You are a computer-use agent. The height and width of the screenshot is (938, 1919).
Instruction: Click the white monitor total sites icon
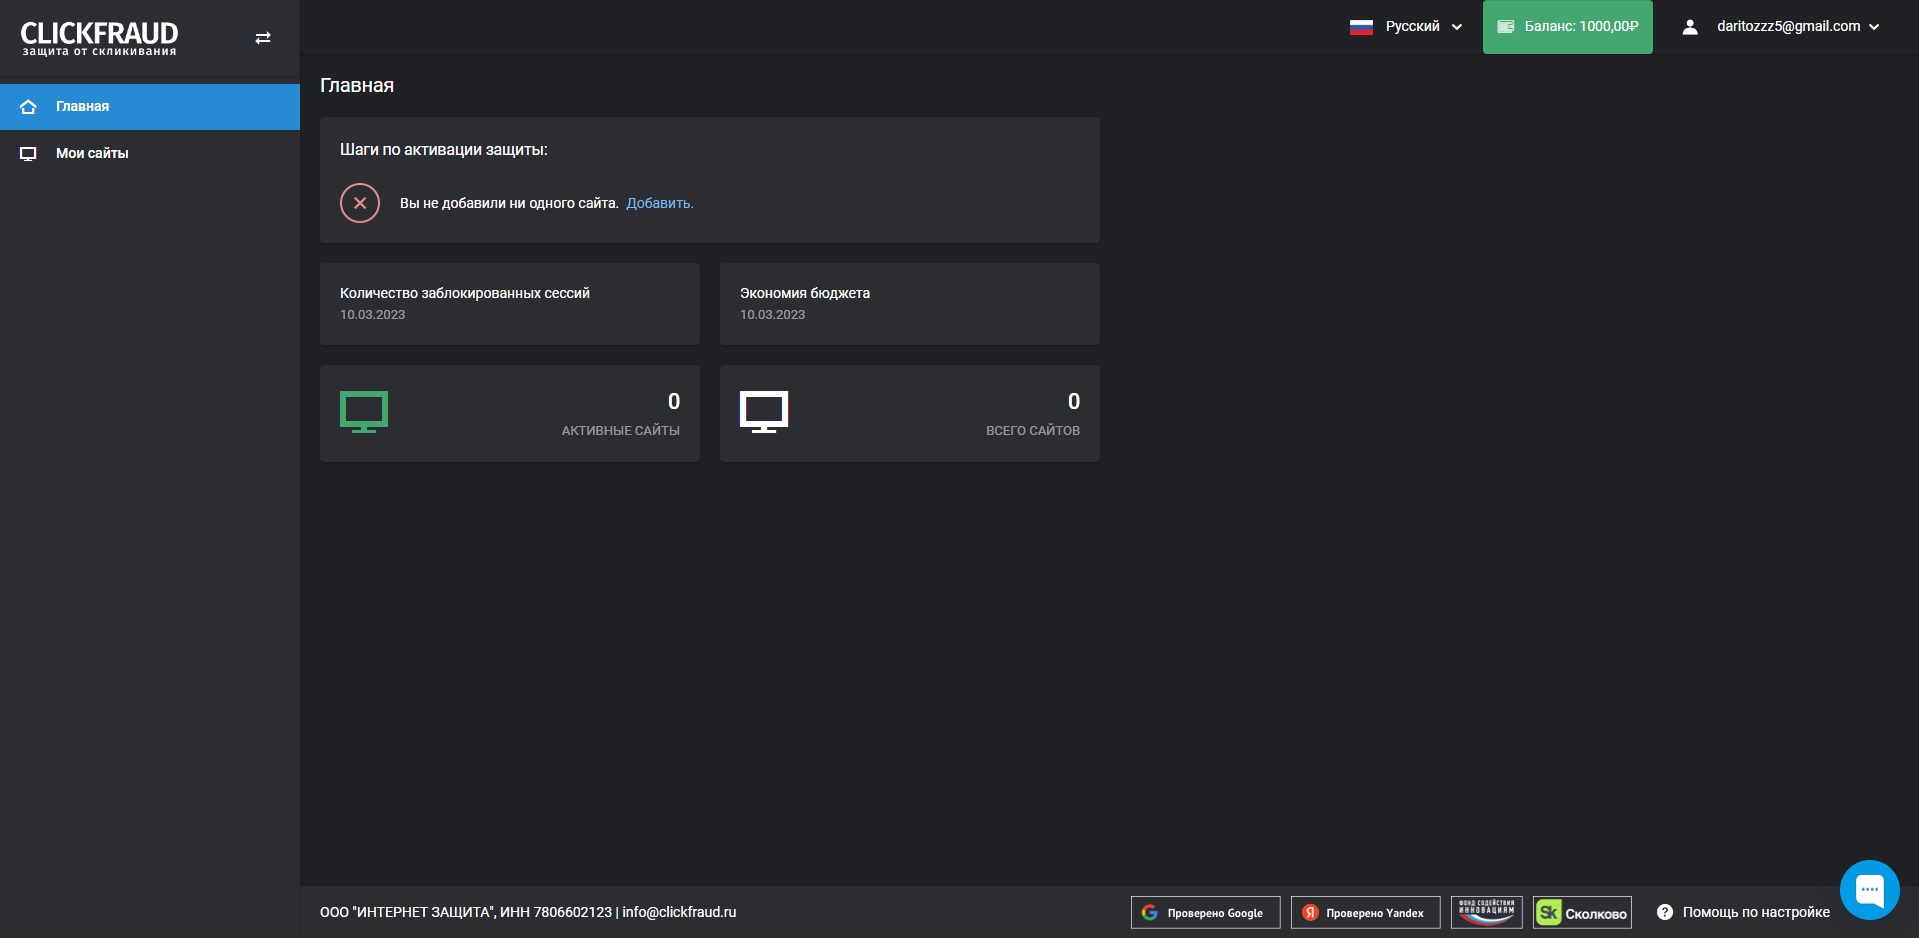(764, 412)
